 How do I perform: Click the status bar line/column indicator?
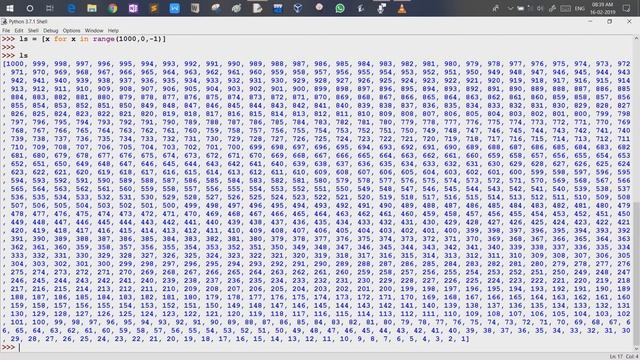click(623, 357)
